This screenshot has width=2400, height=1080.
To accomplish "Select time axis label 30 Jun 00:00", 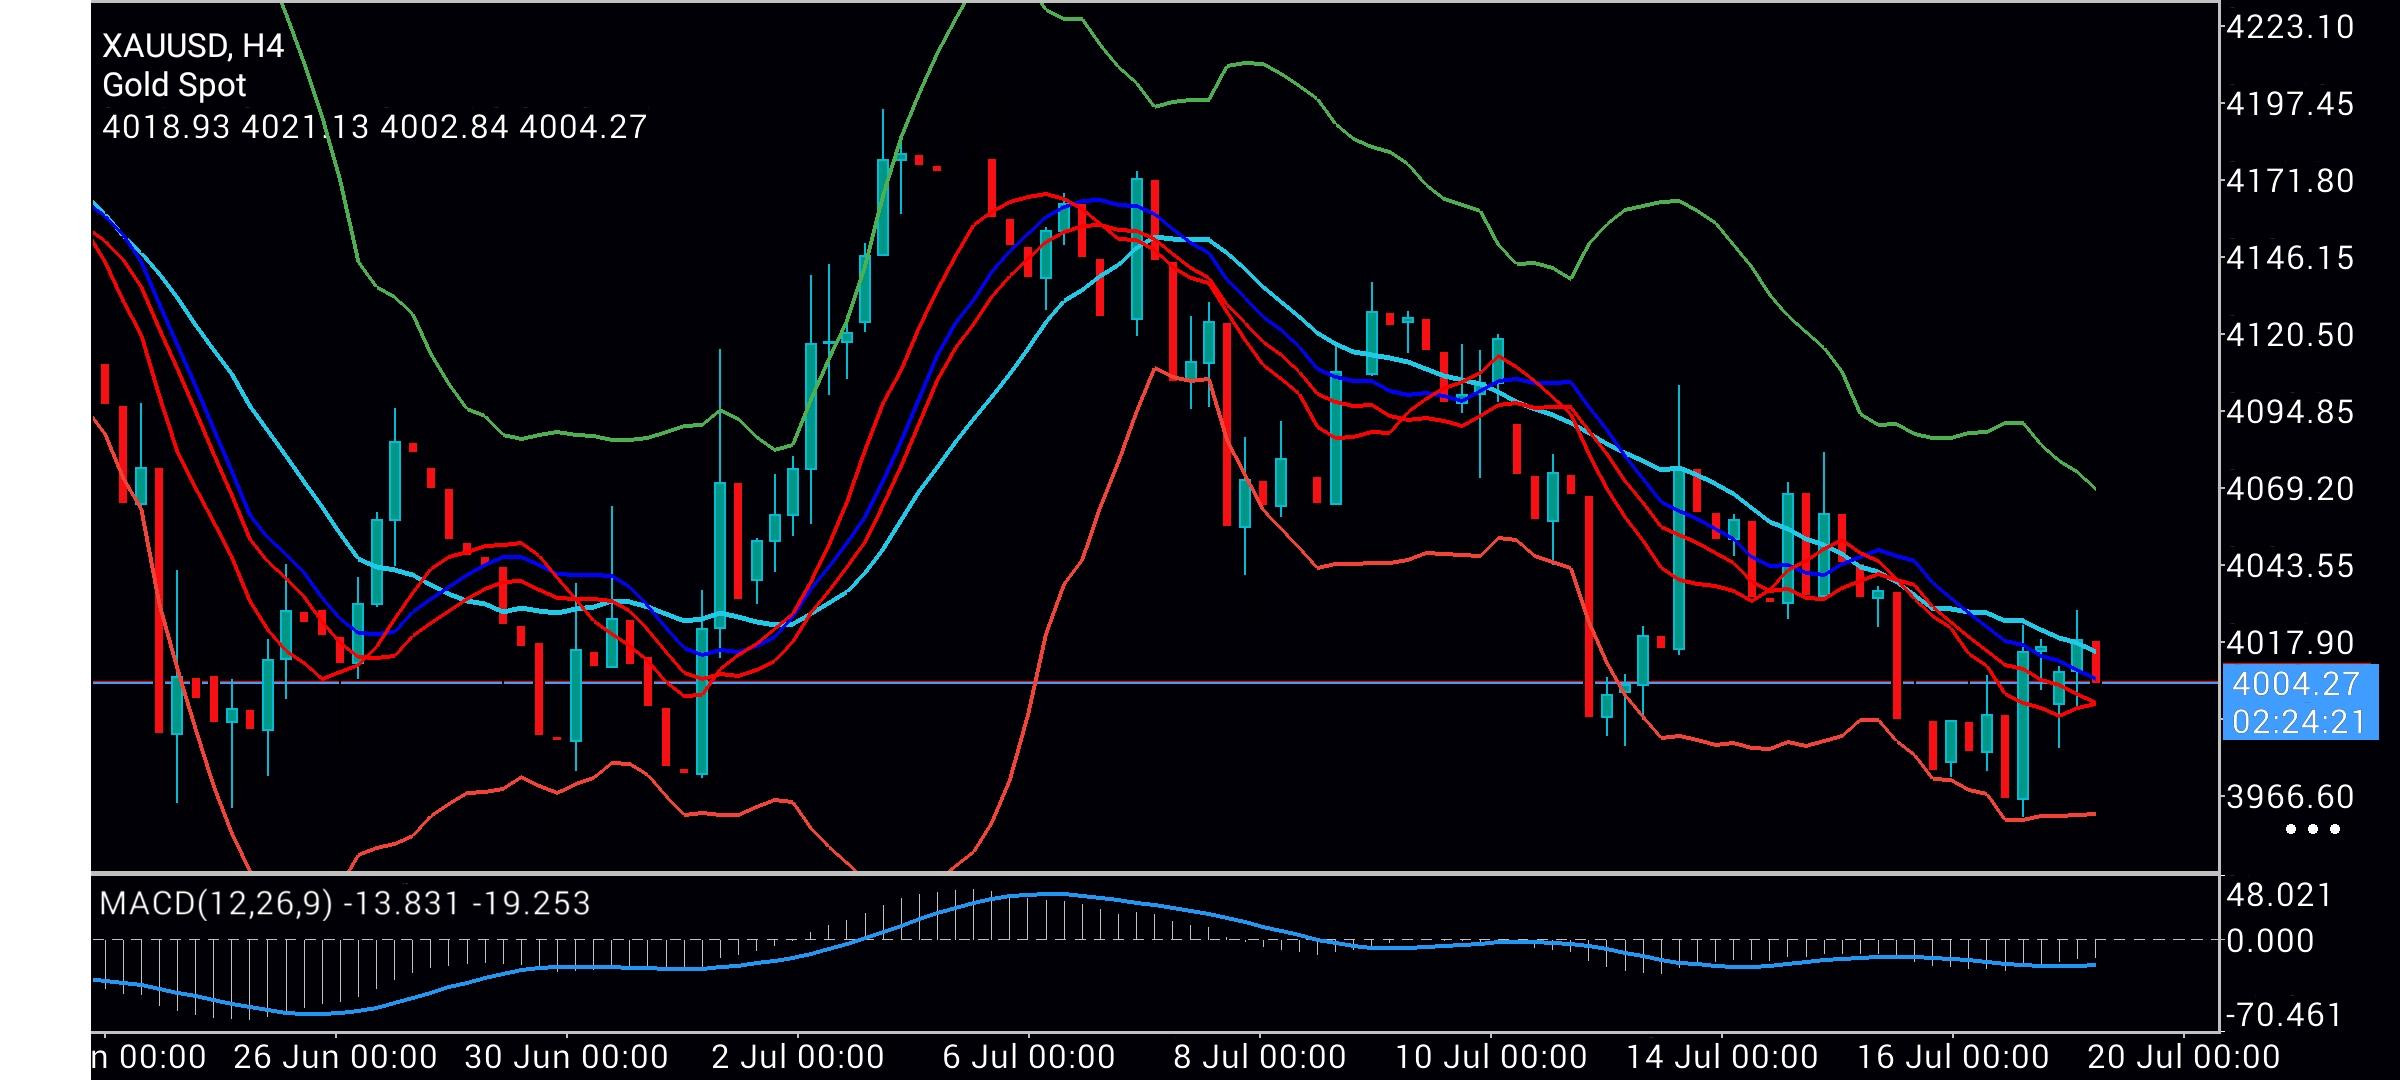I will (567, 1057).
